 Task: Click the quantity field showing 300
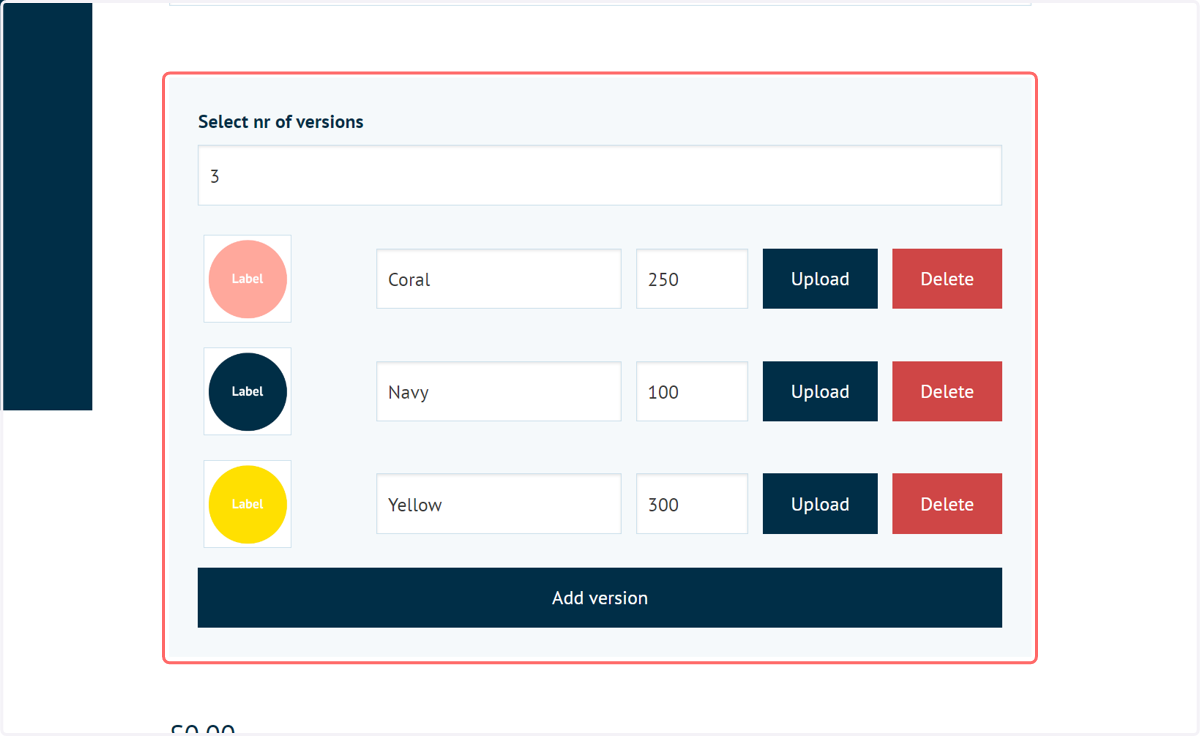click(692, 504)
